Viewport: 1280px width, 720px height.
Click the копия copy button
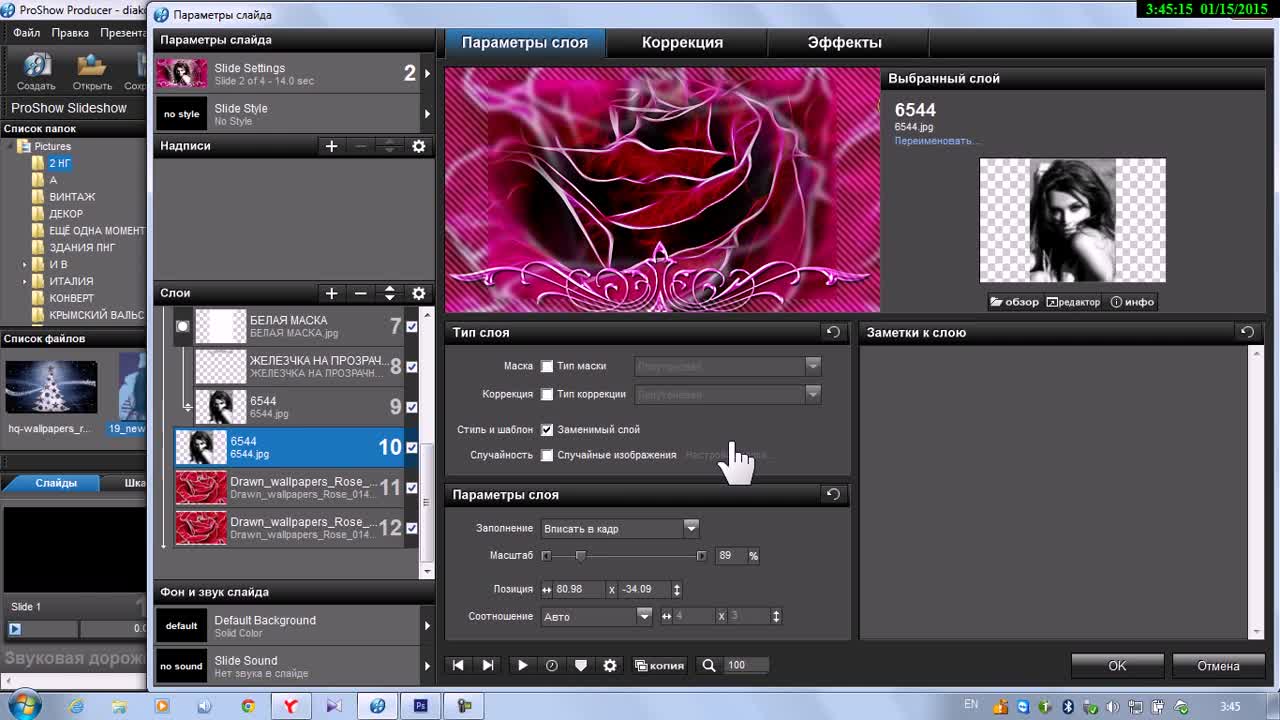coord(659,665)
